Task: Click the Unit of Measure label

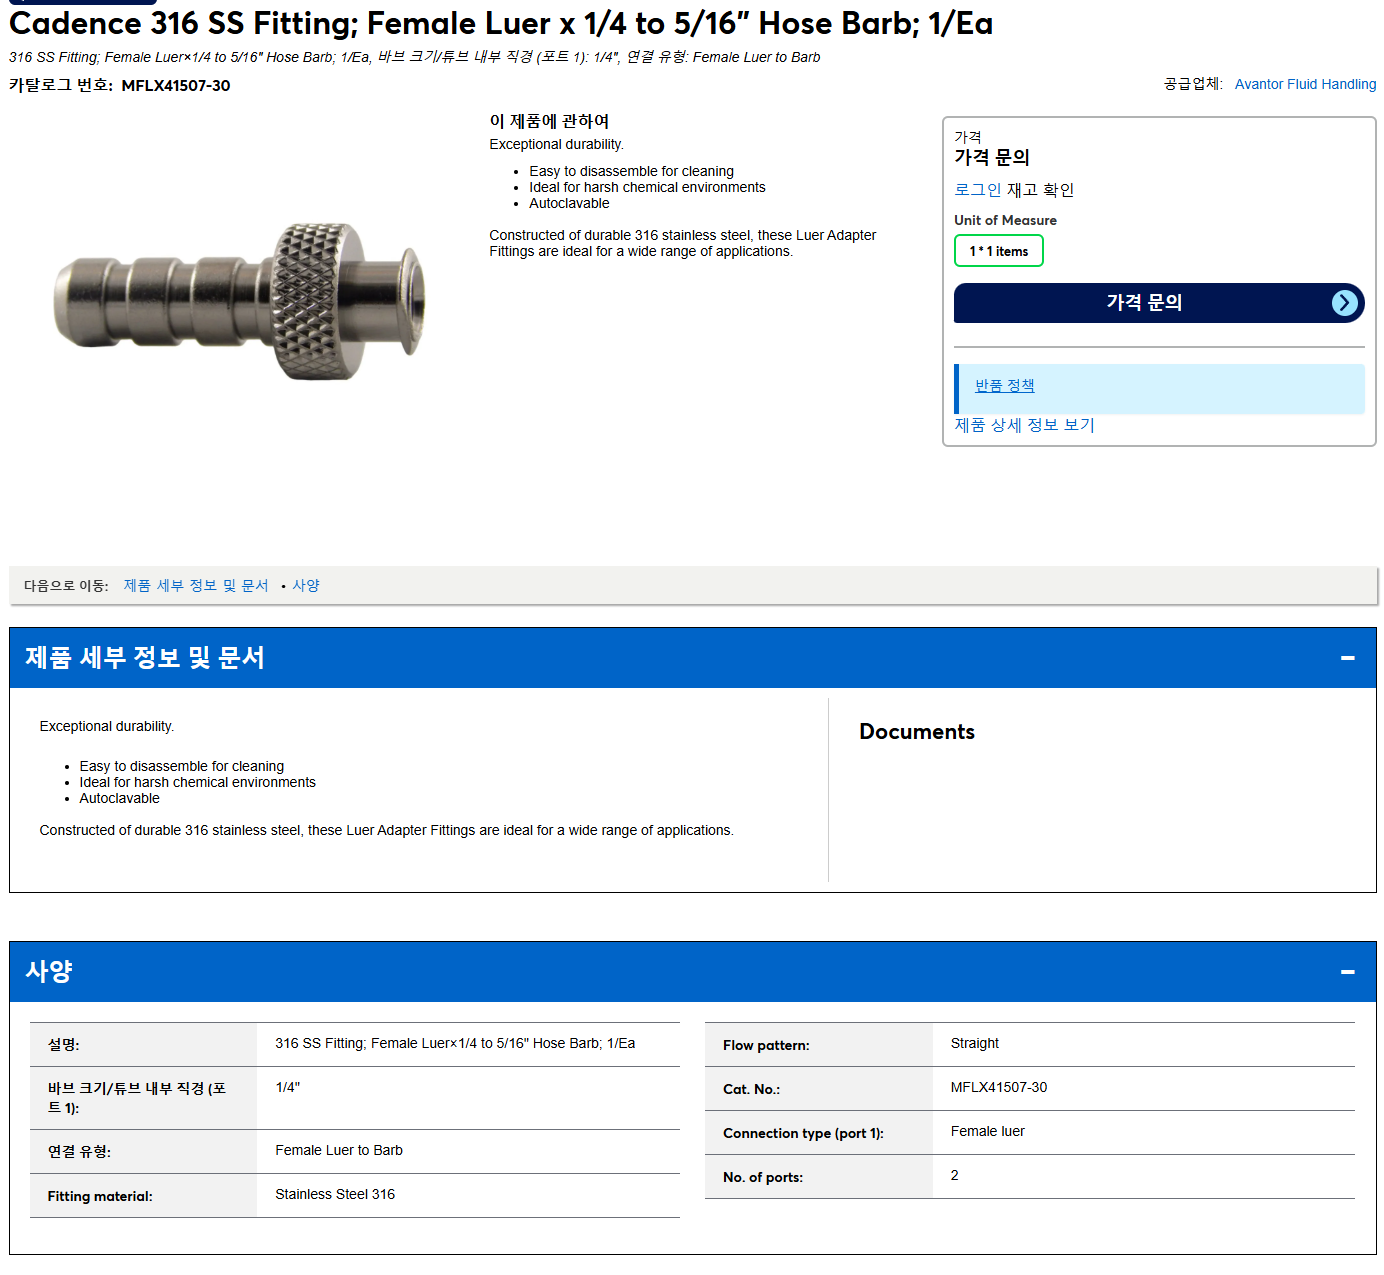Action: [x=1005, y=221]
